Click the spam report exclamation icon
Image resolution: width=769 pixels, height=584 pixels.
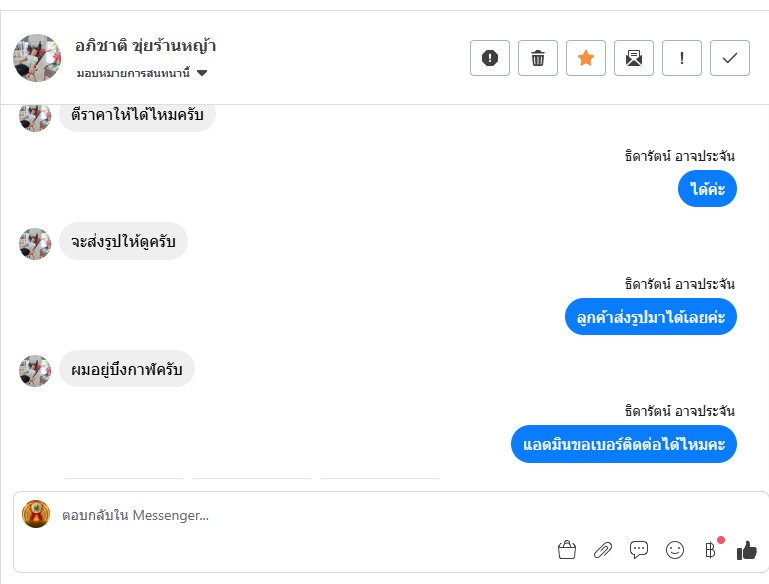pyautogui.click(x=490, y=58)
